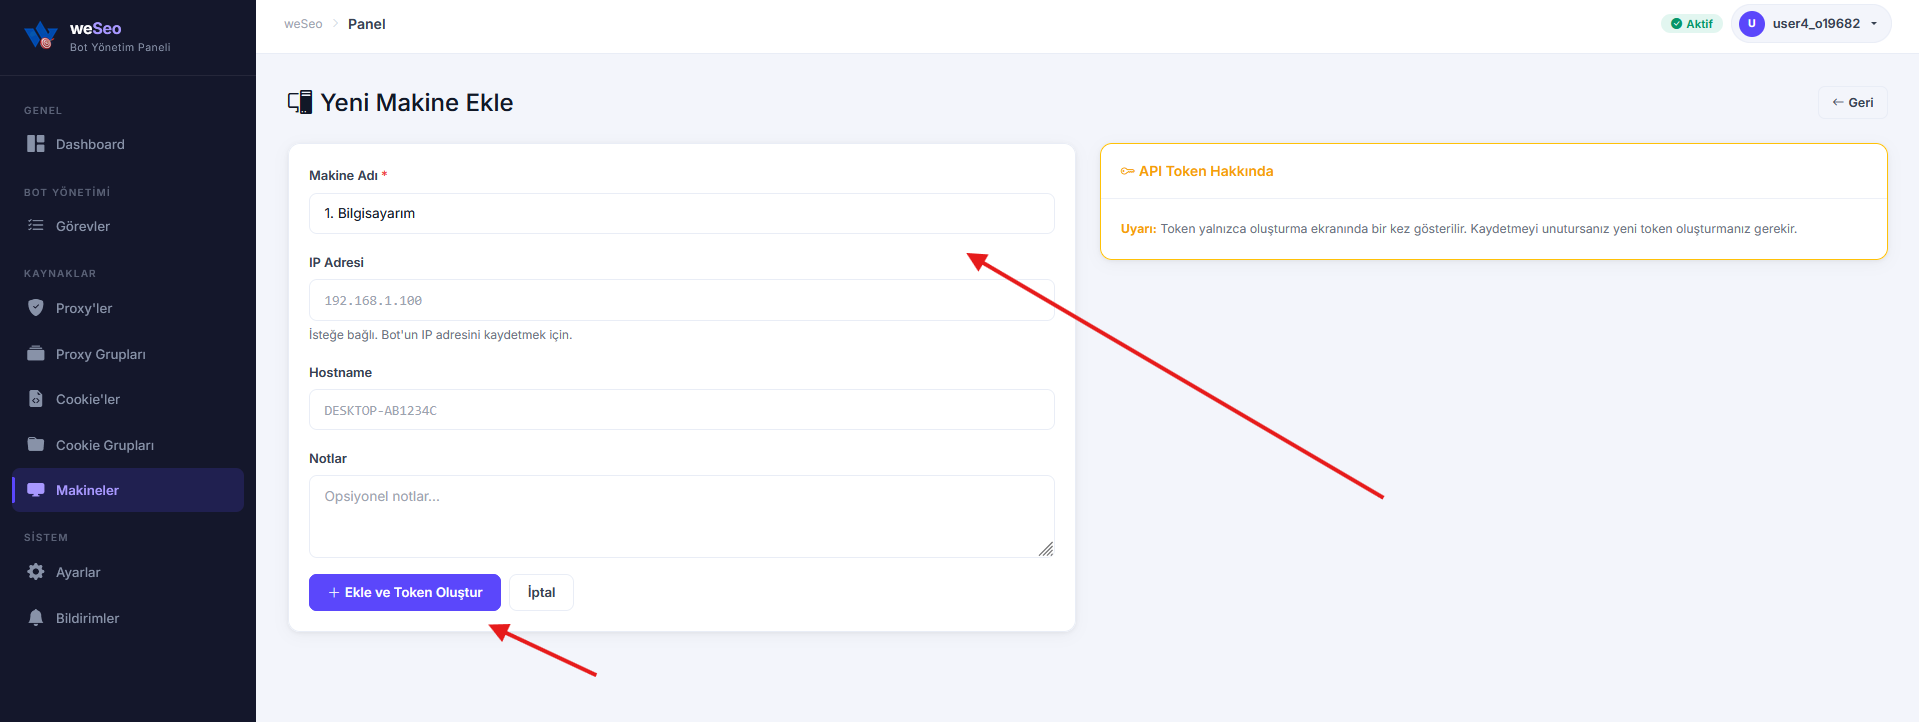
Task: Focus the Hostname input field
Action: click(682, 410)
